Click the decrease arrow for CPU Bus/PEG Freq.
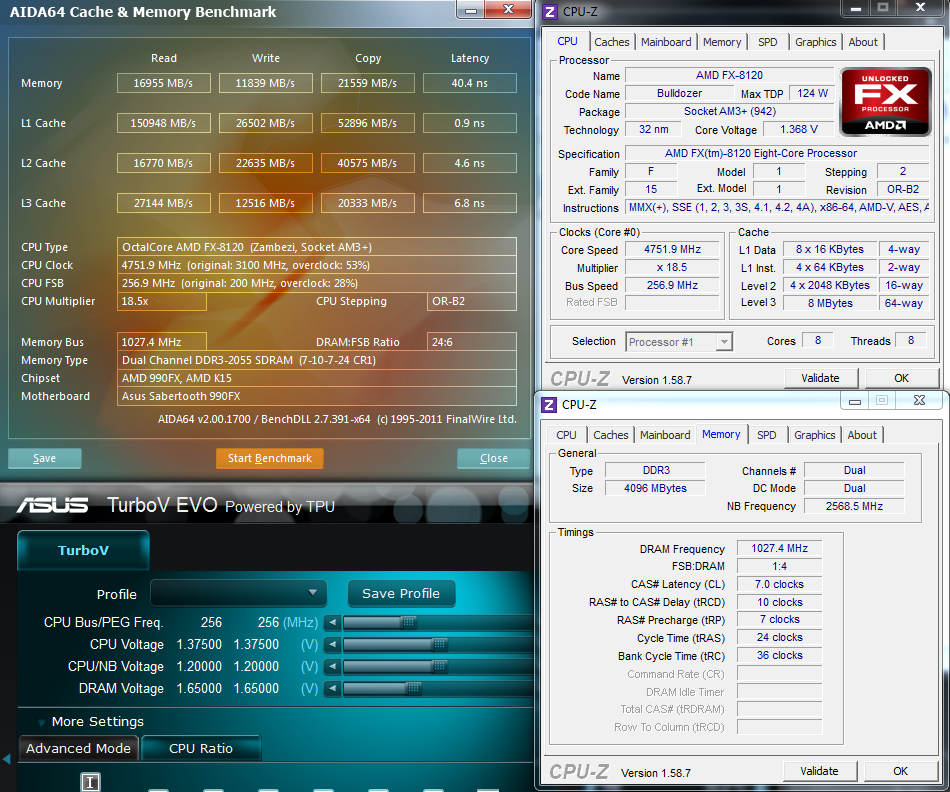 click(333, 622)
